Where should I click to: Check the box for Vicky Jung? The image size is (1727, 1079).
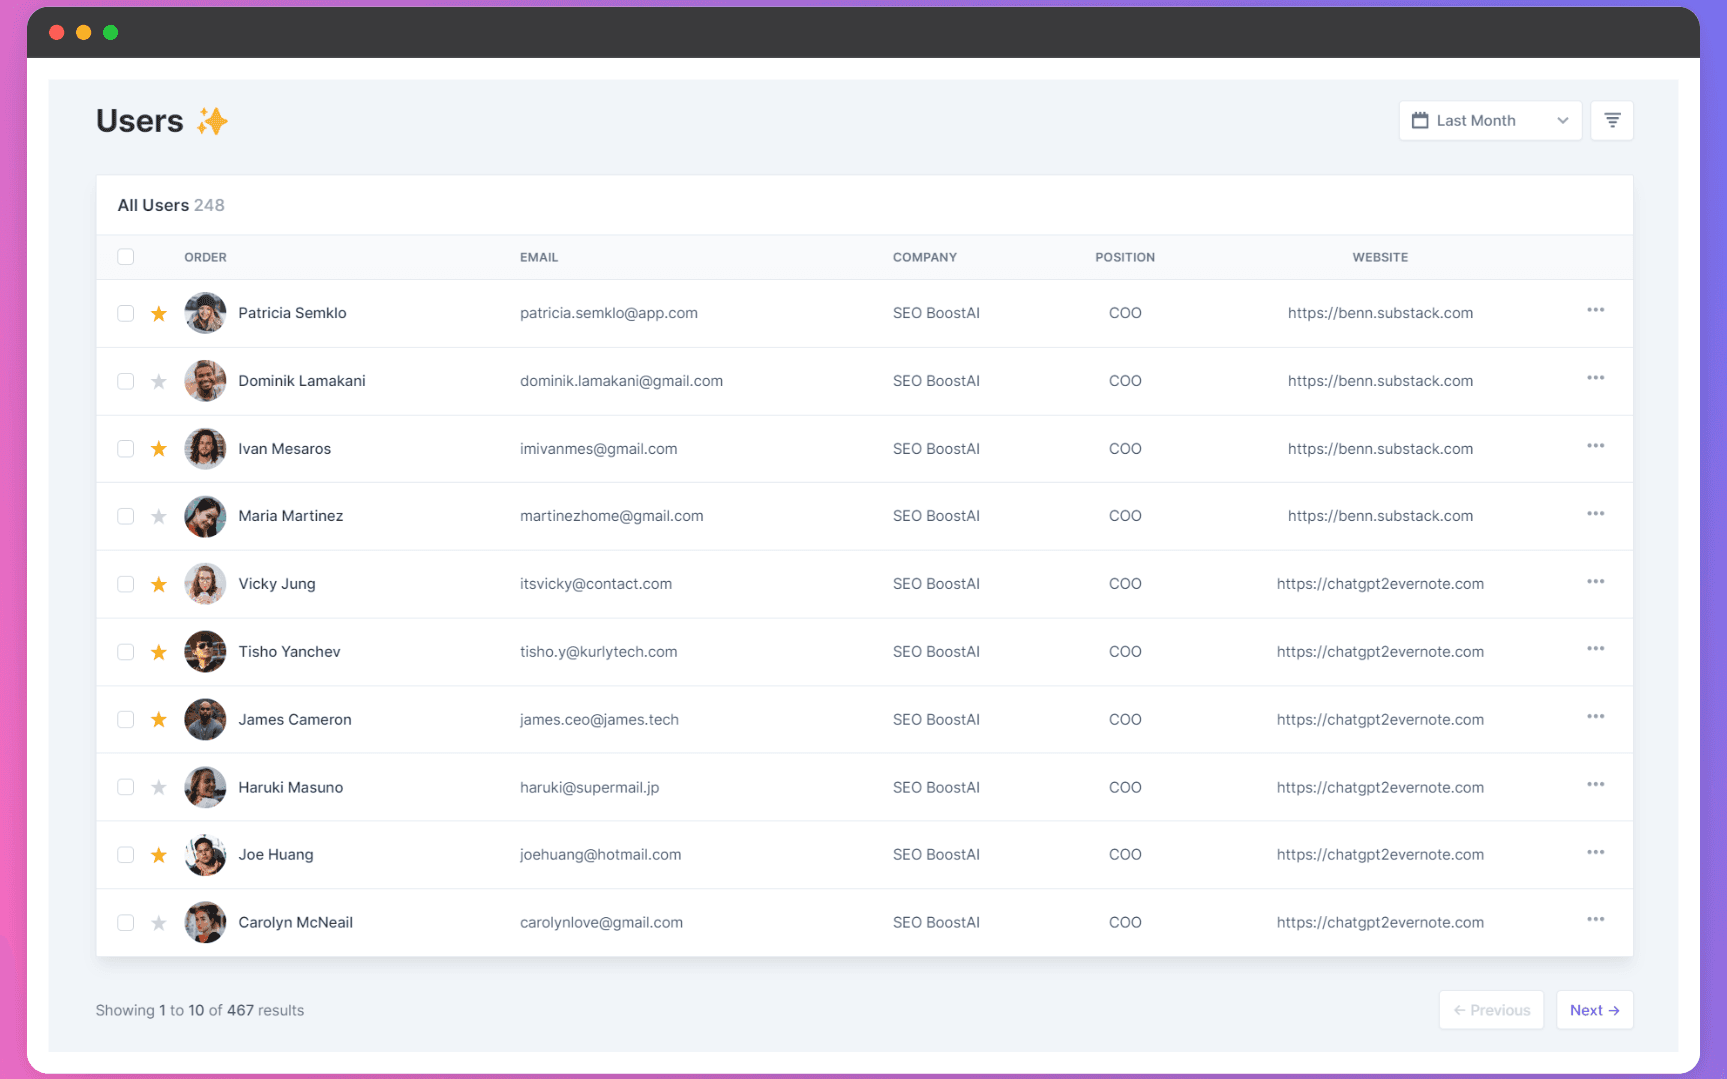pyautogui.click(x=125, y=584)
